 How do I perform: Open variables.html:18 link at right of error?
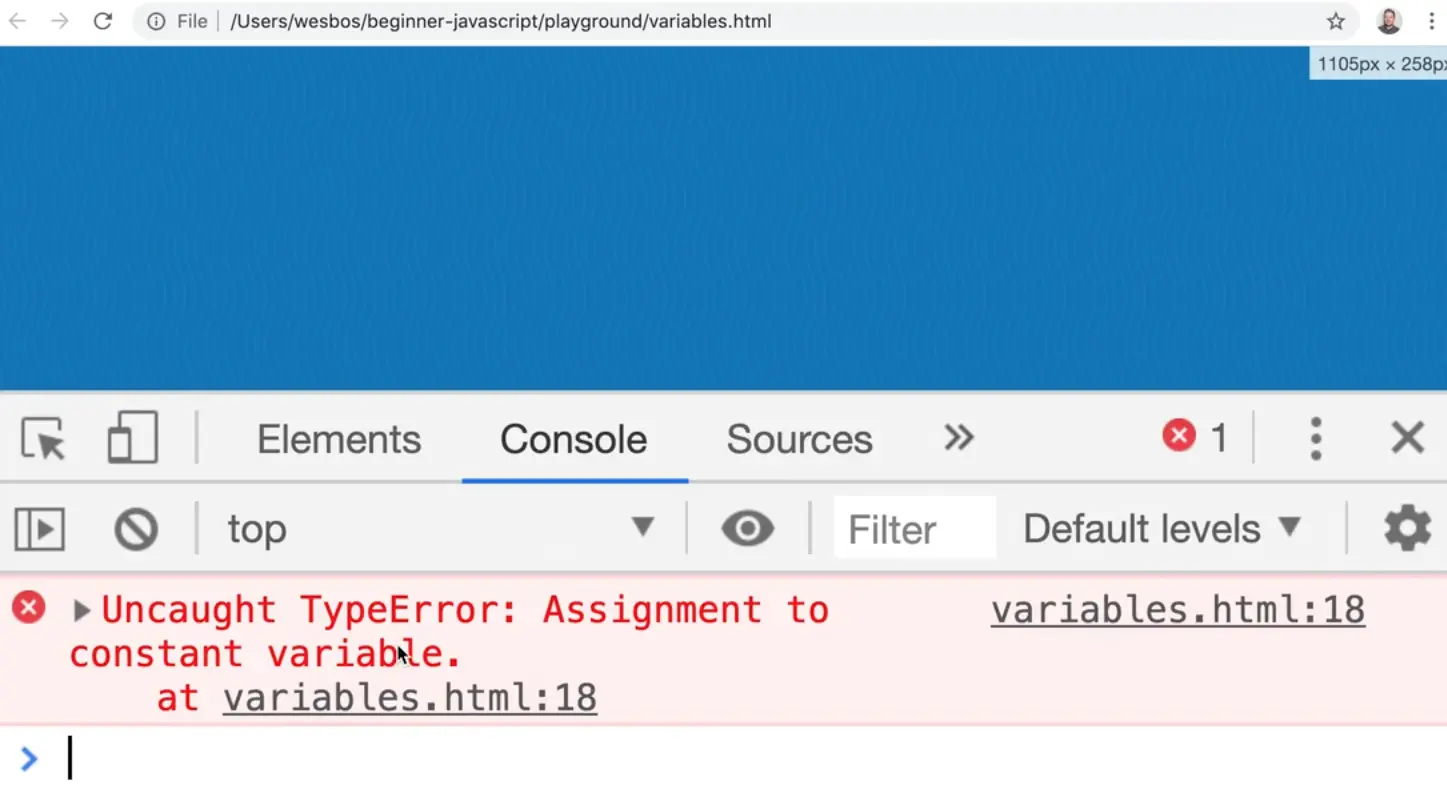click(1177, 610)
